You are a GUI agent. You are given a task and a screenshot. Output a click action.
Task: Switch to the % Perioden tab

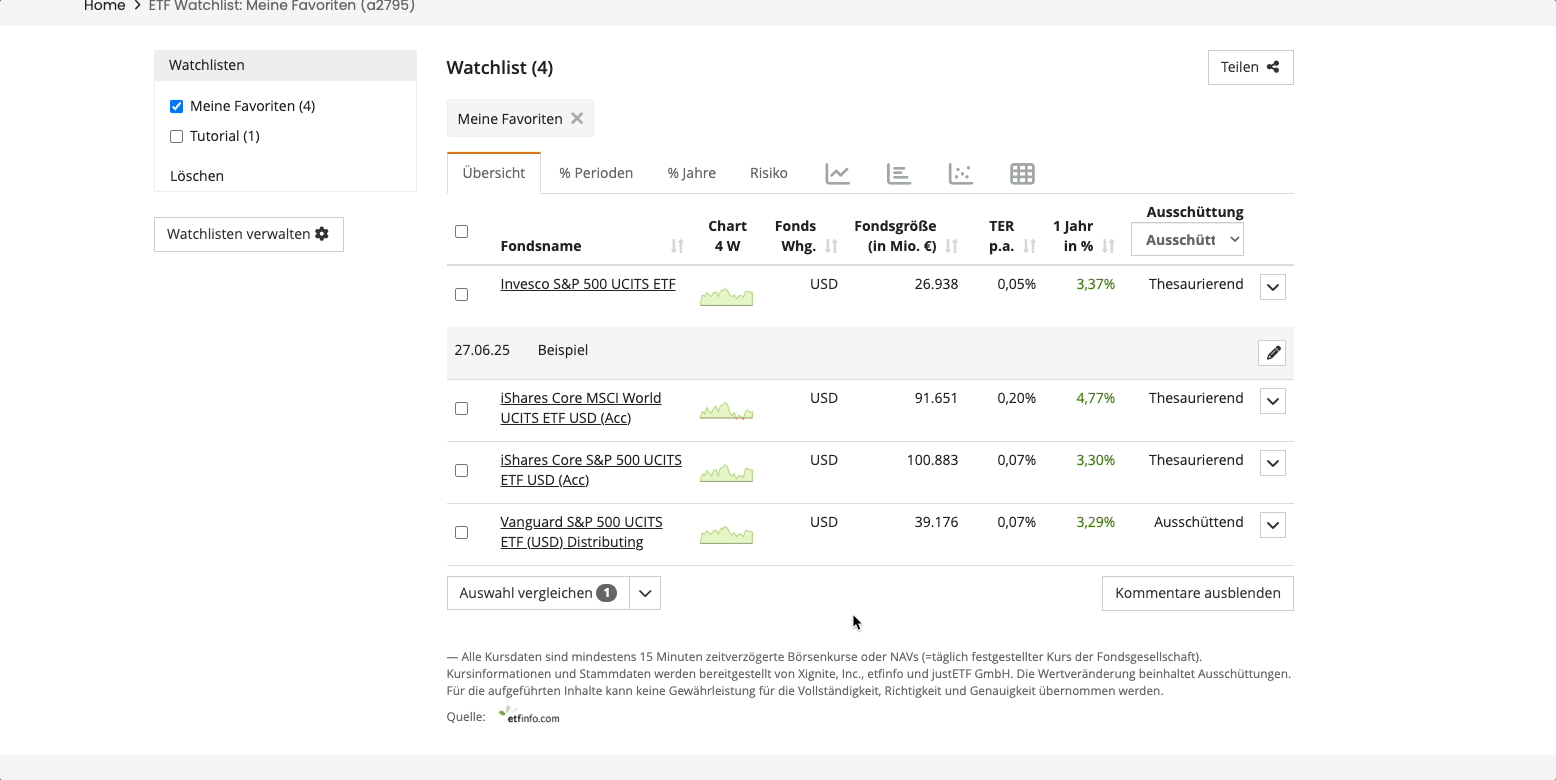click(596, 173)
